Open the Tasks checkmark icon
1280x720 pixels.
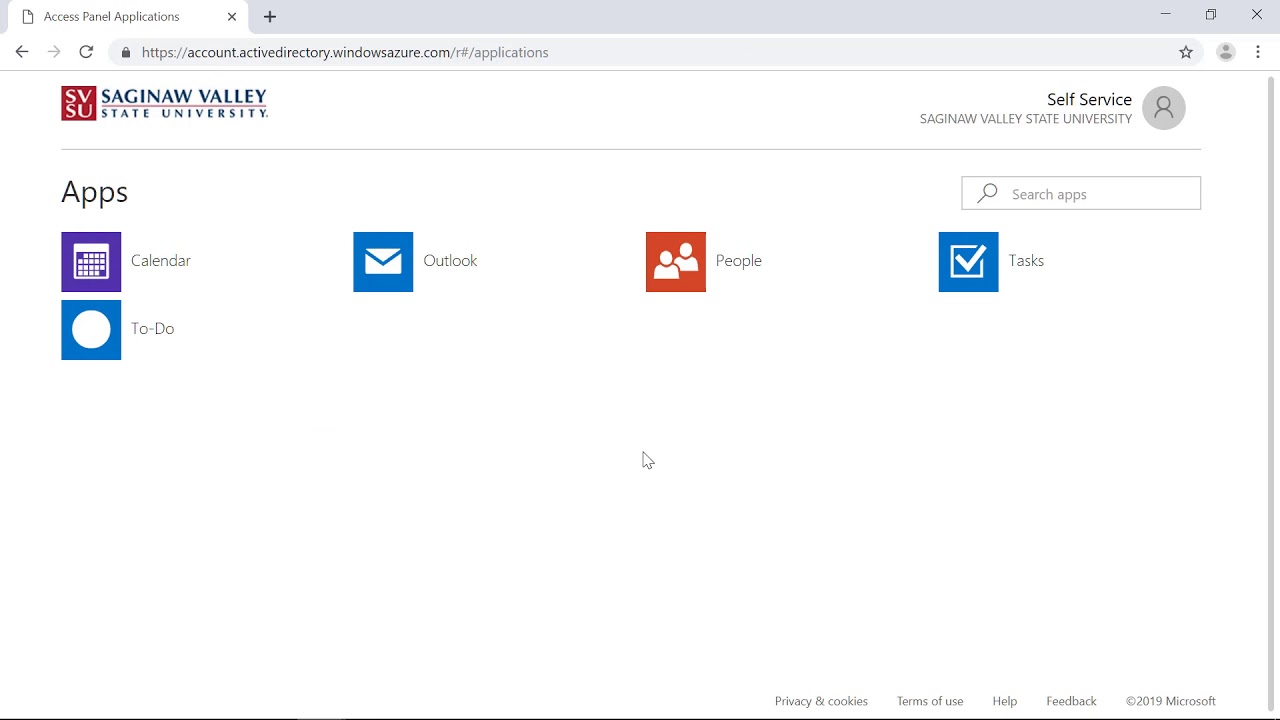(x=968, y=262)
